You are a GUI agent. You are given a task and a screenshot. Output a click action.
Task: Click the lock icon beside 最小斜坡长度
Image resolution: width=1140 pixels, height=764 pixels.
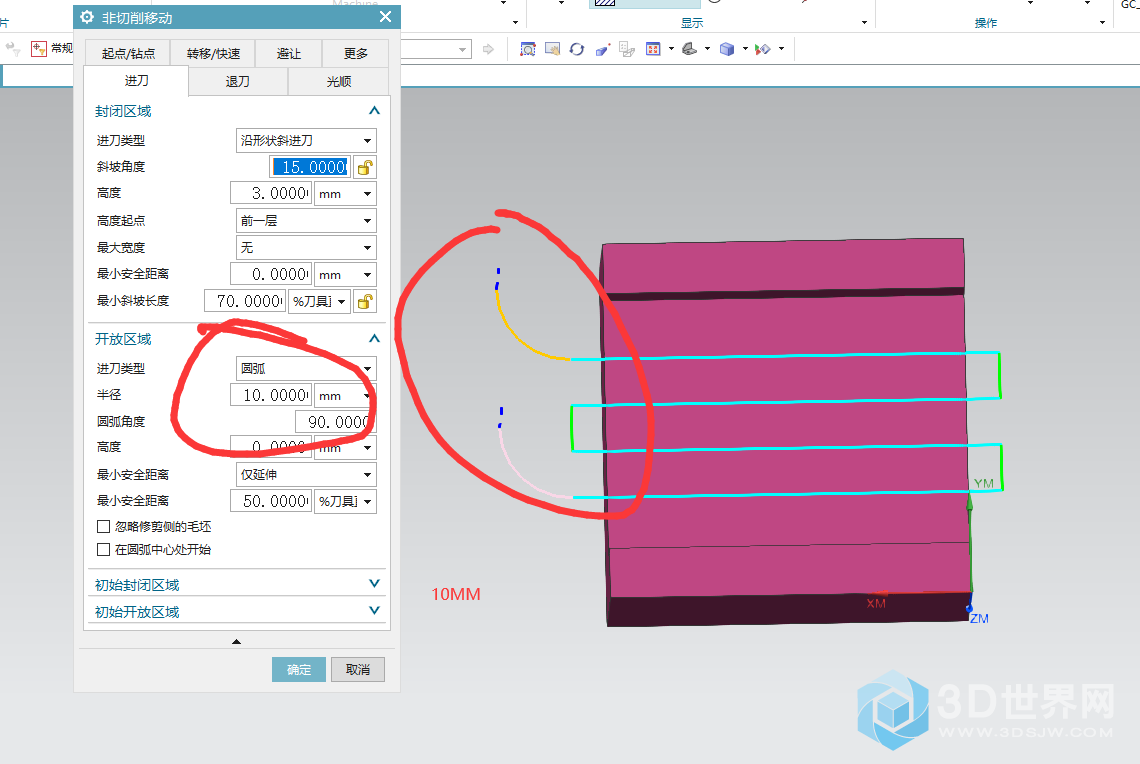366,301
